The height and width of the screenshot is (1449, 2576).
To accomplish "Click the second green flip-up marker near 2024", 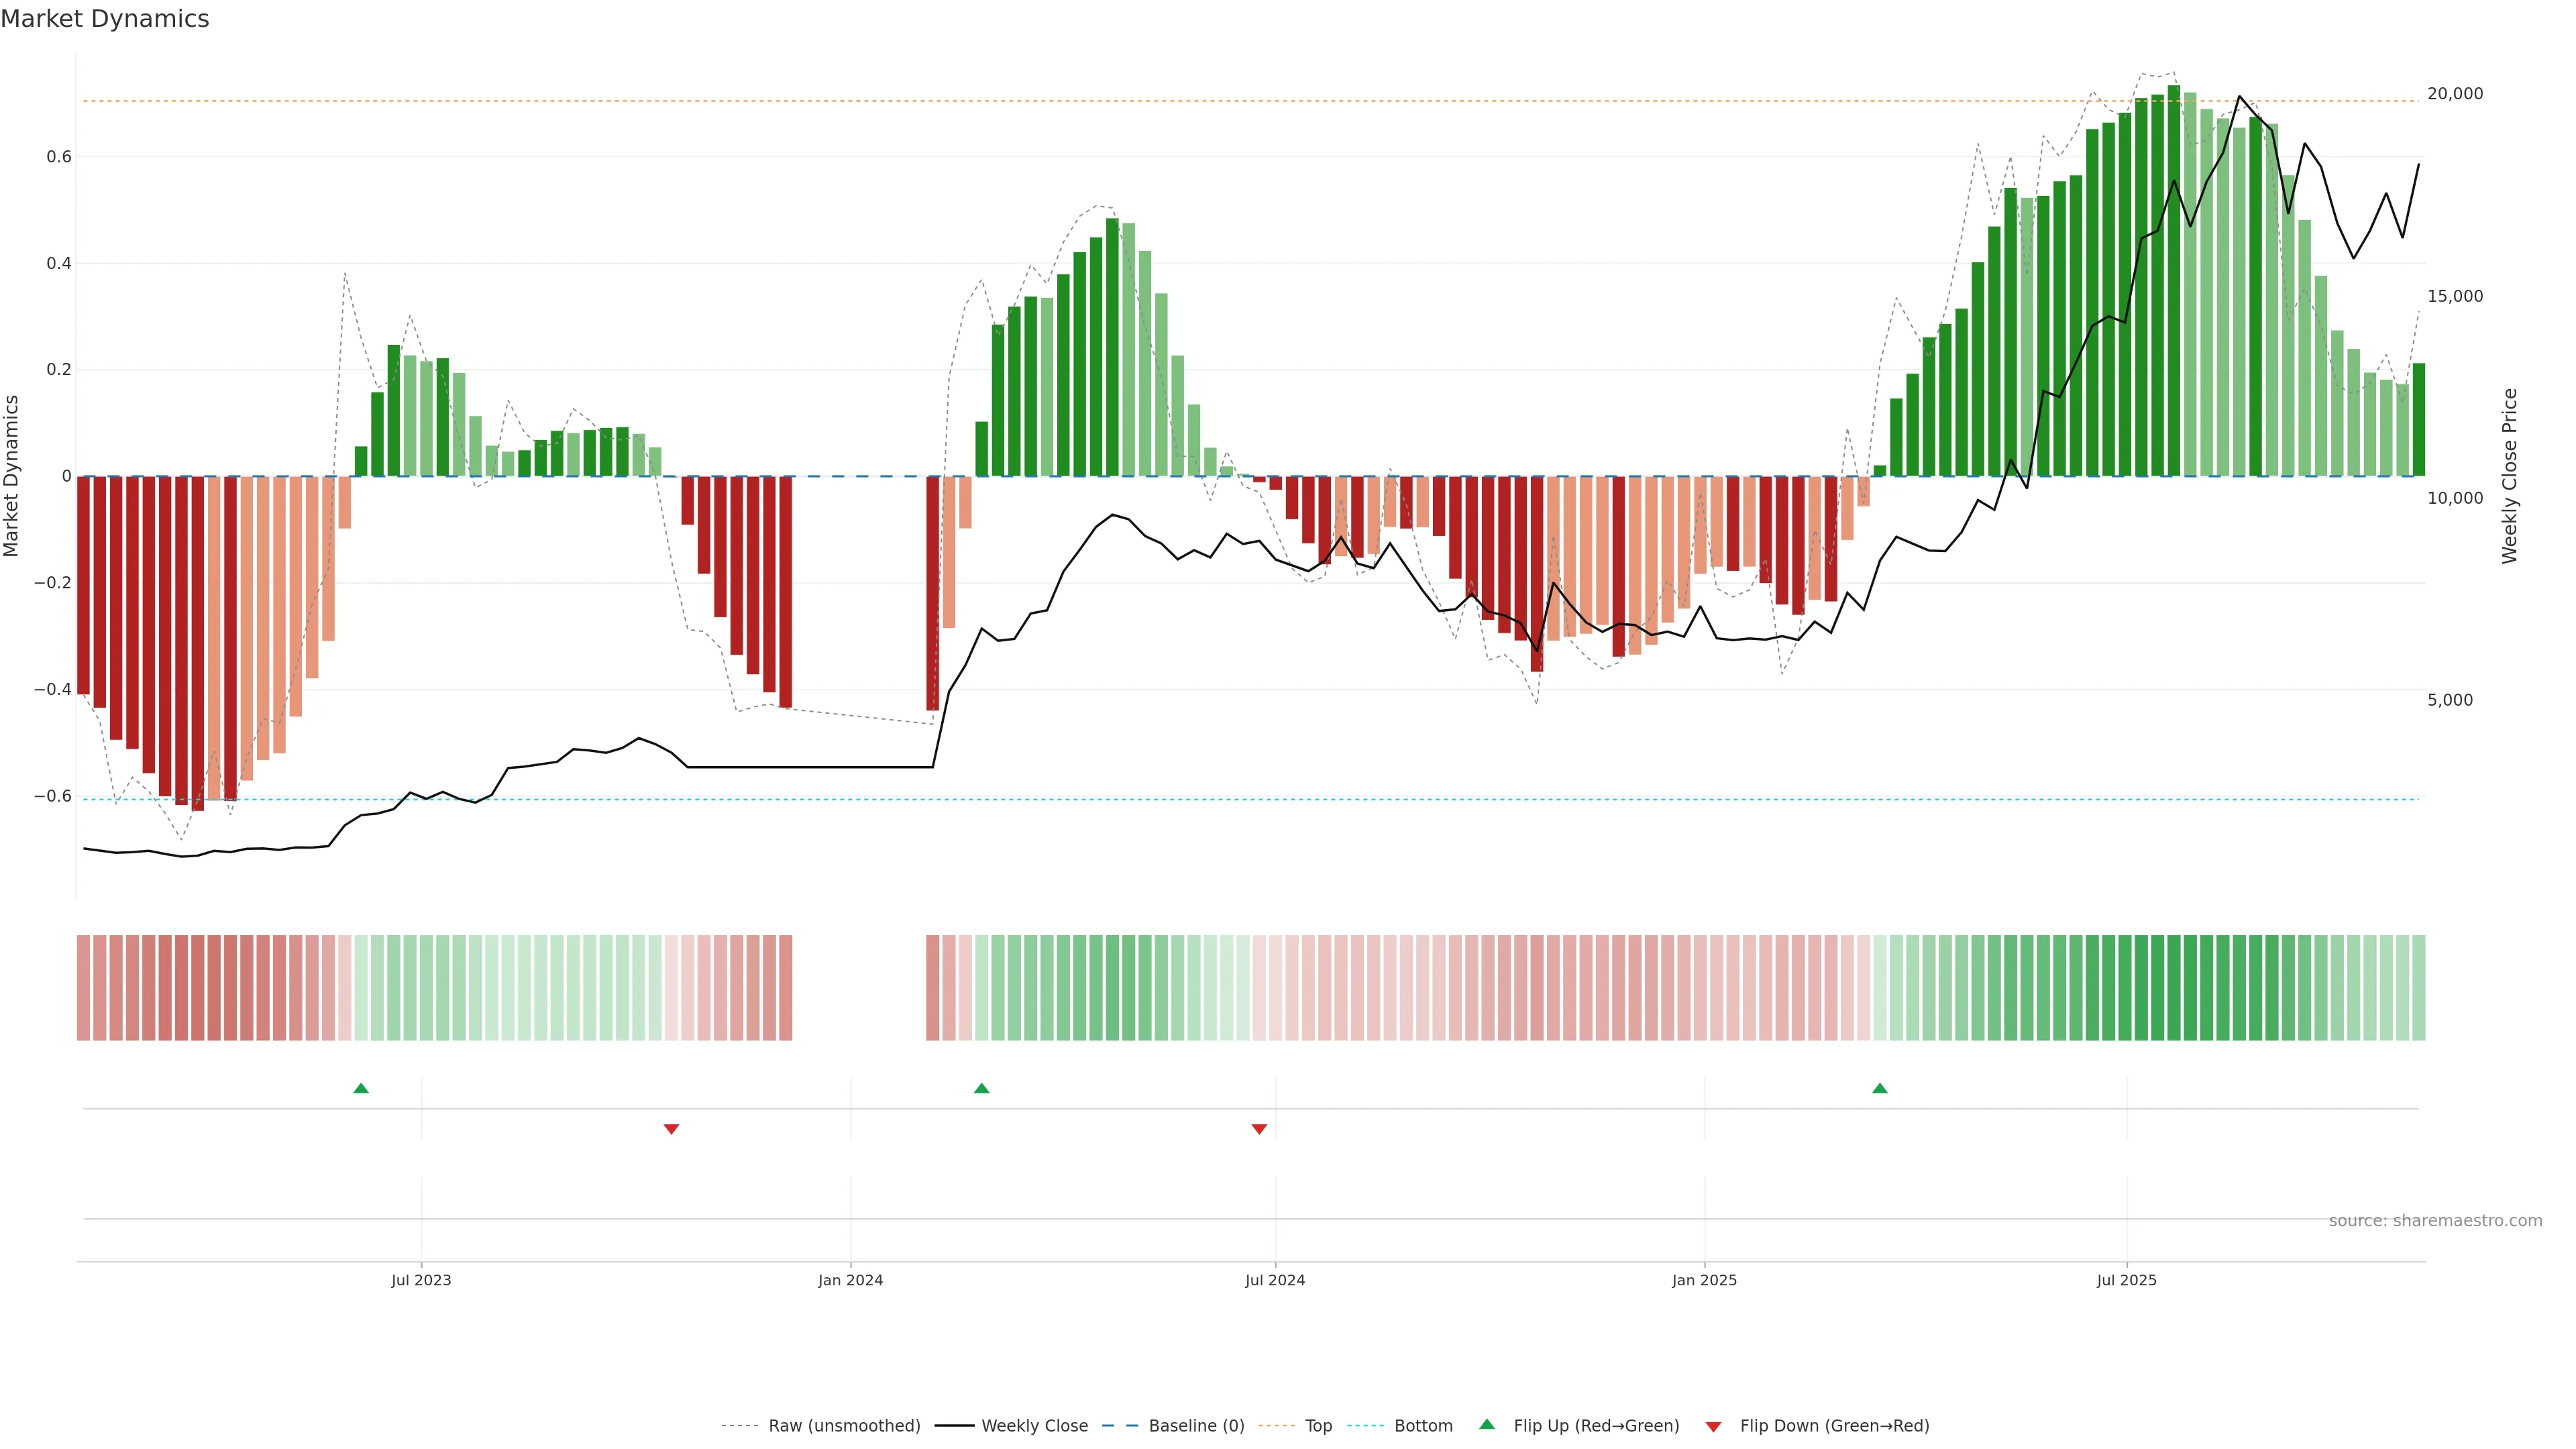I will (981, 1088).
